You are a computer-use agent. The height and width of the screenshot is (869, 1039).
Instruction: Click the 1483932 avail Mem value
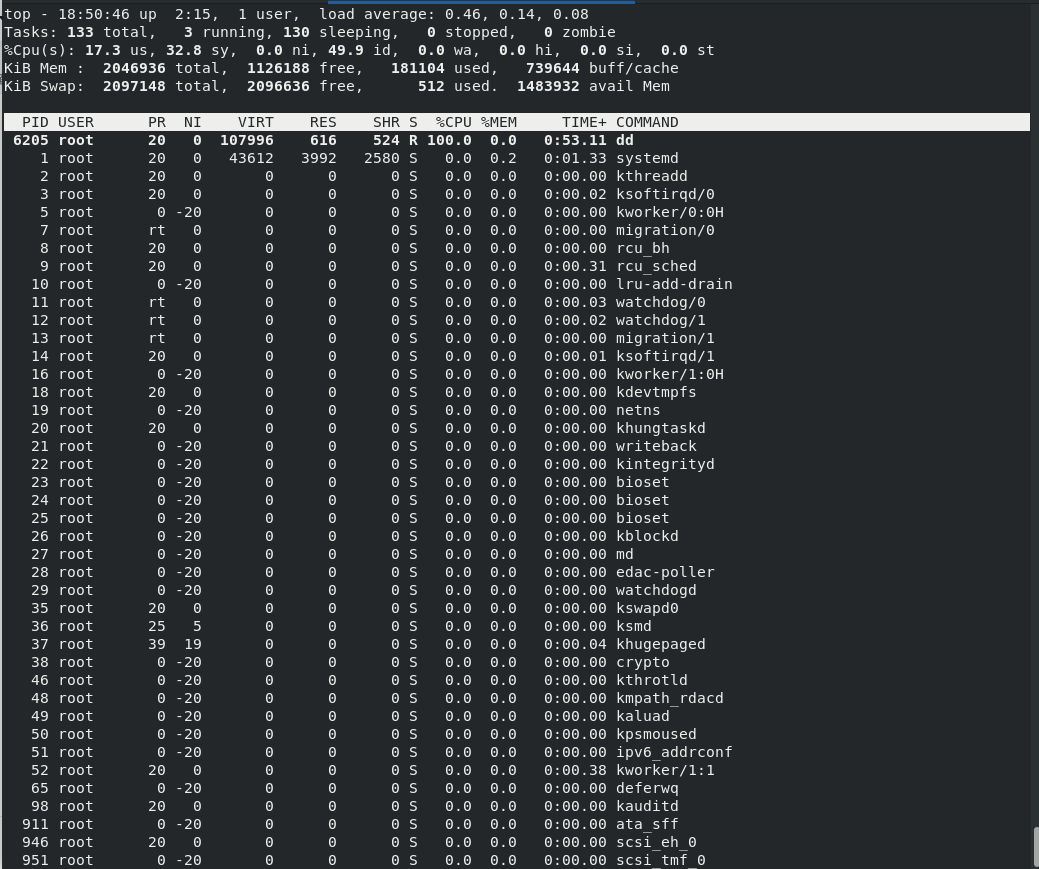pos(548,86)
